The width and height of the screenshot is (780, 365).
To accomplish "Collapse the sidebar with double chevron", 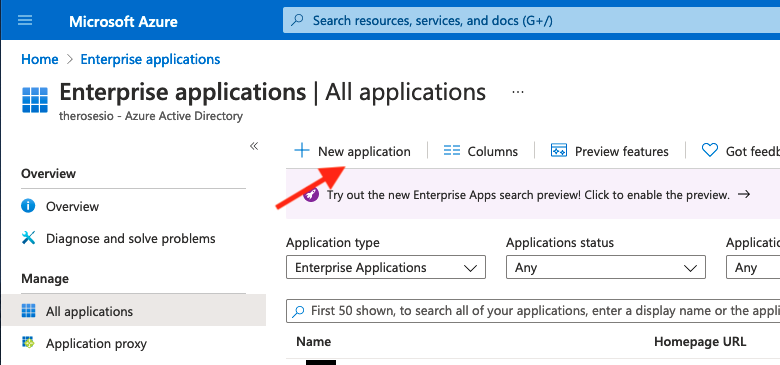I will [x=254, y=146].
